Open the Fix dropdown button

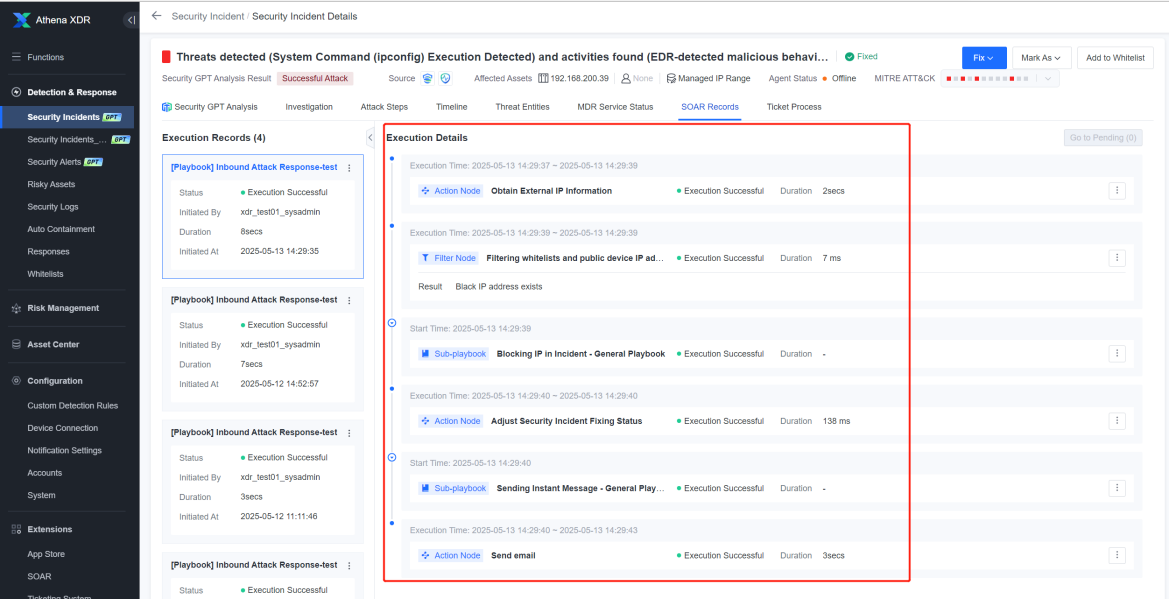point(984,57)
